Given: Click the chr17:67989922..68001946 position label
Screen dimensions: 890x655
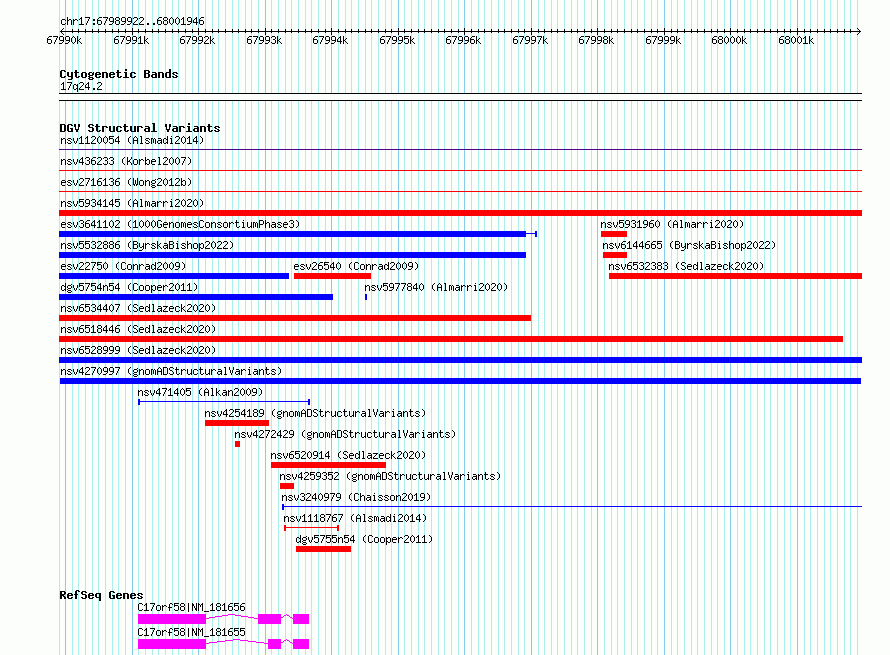Looking at the screenshot, I should (132, 21).
